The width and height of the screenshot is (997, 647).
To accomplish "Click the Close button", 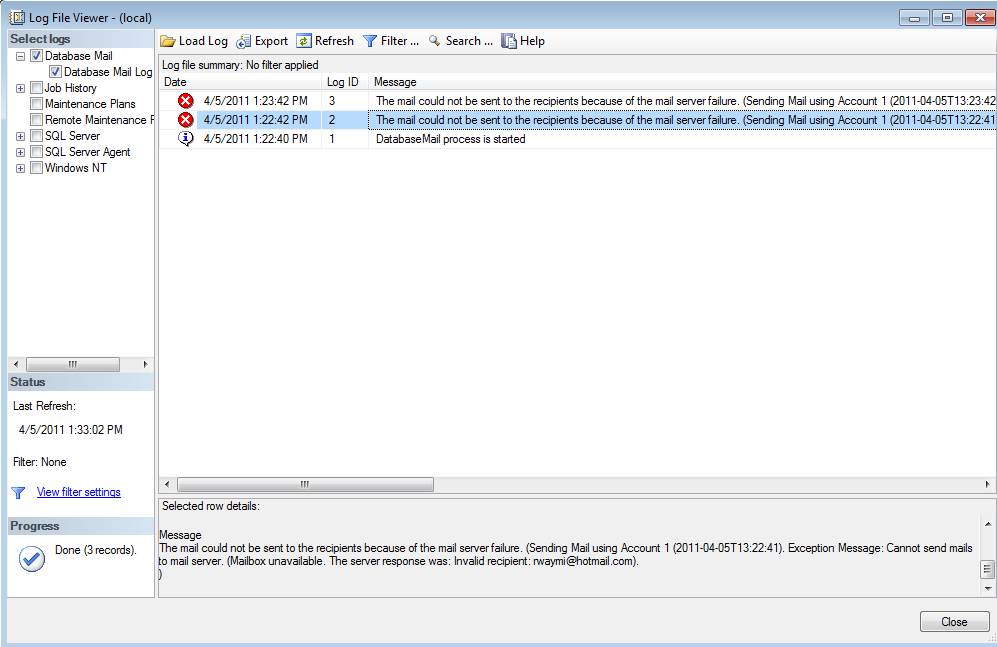I will (x=954, y=622).
